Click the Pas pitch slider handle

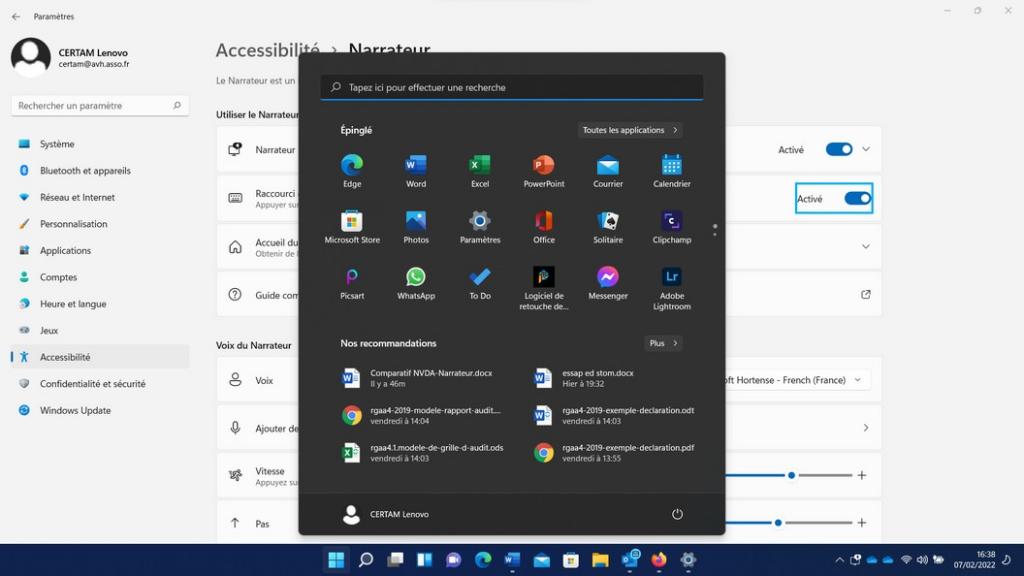click(x=778, y=522)
